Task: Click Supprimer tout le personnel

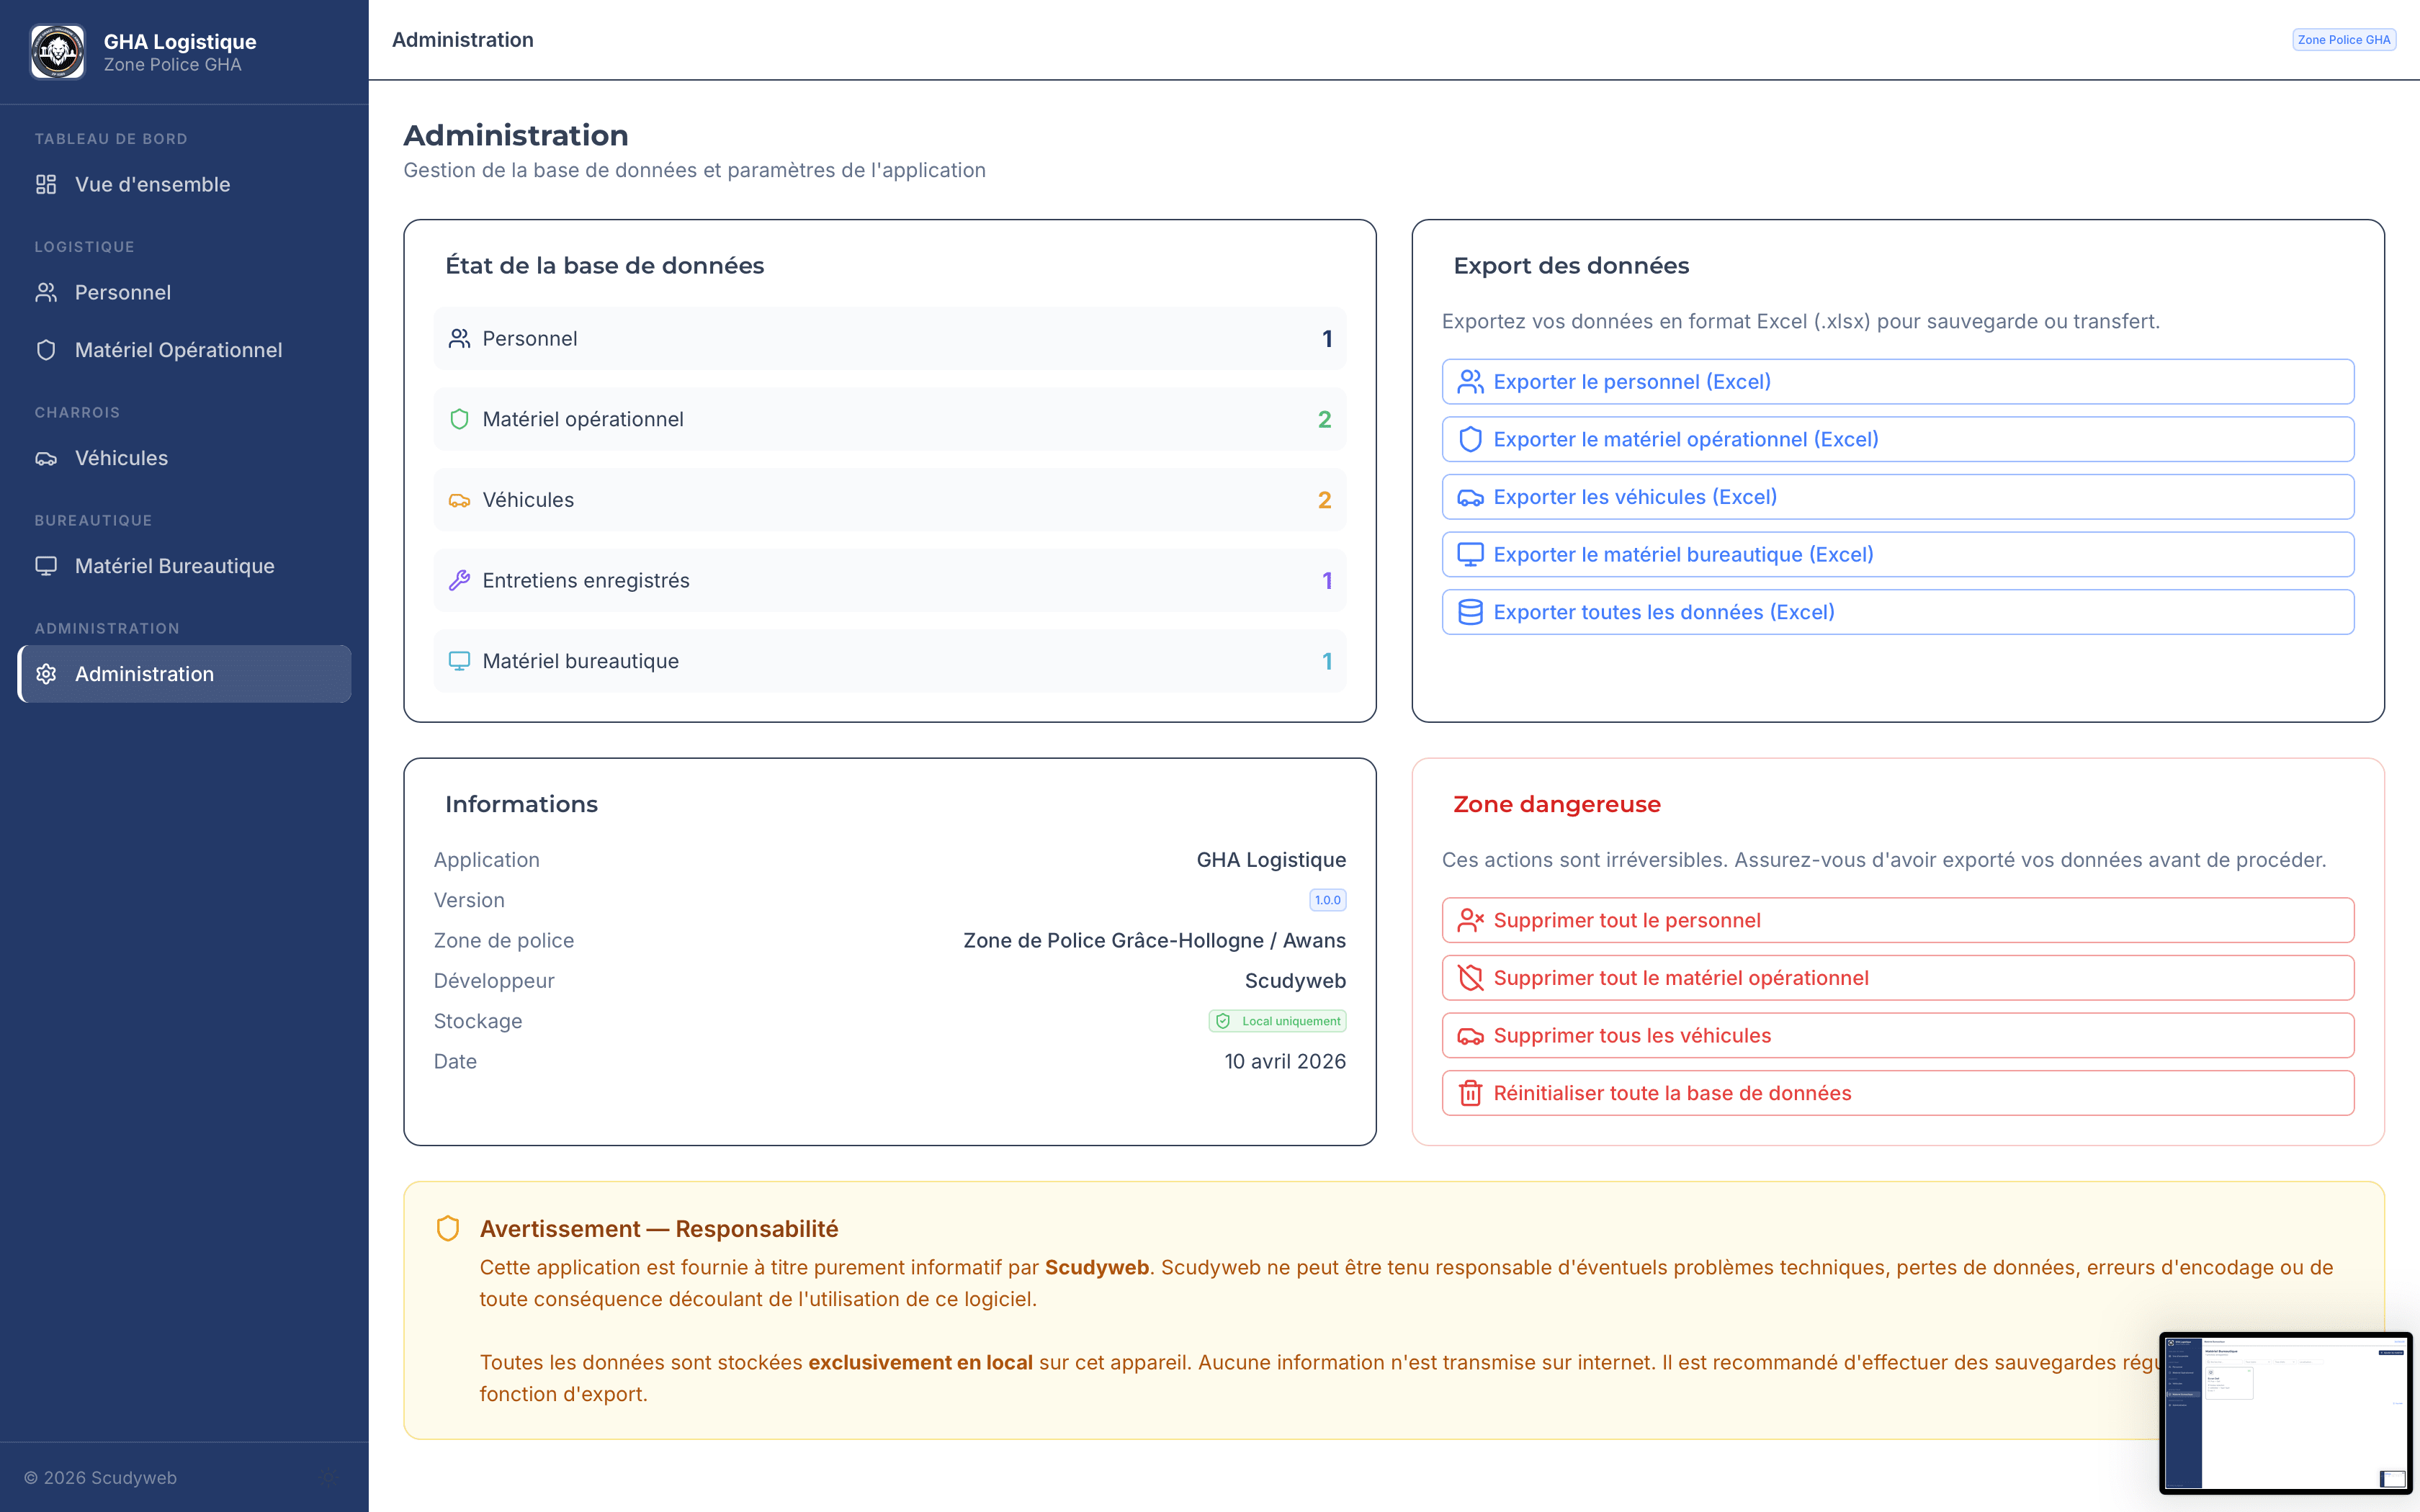Action: (x=1897, y=920)
